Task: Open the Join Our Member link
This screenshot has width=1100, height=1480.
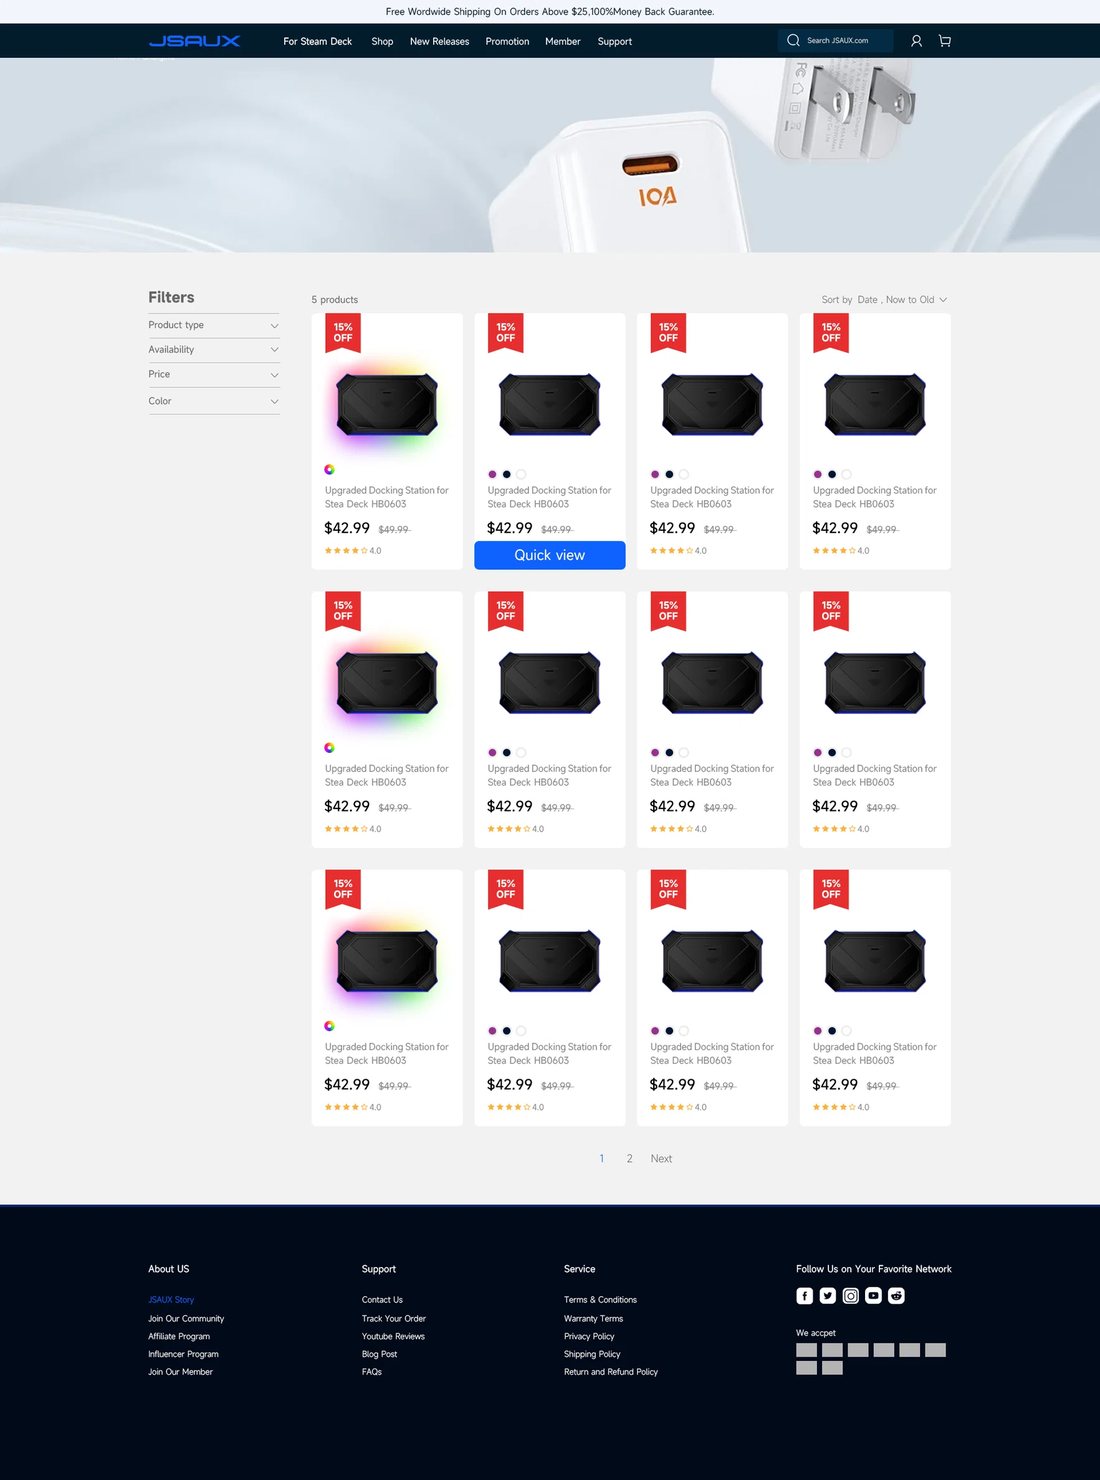Action: [180, 1373]
